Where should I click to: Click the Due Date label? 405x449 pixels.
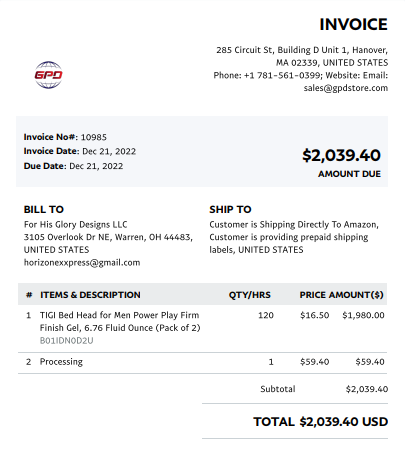(45, 166)
